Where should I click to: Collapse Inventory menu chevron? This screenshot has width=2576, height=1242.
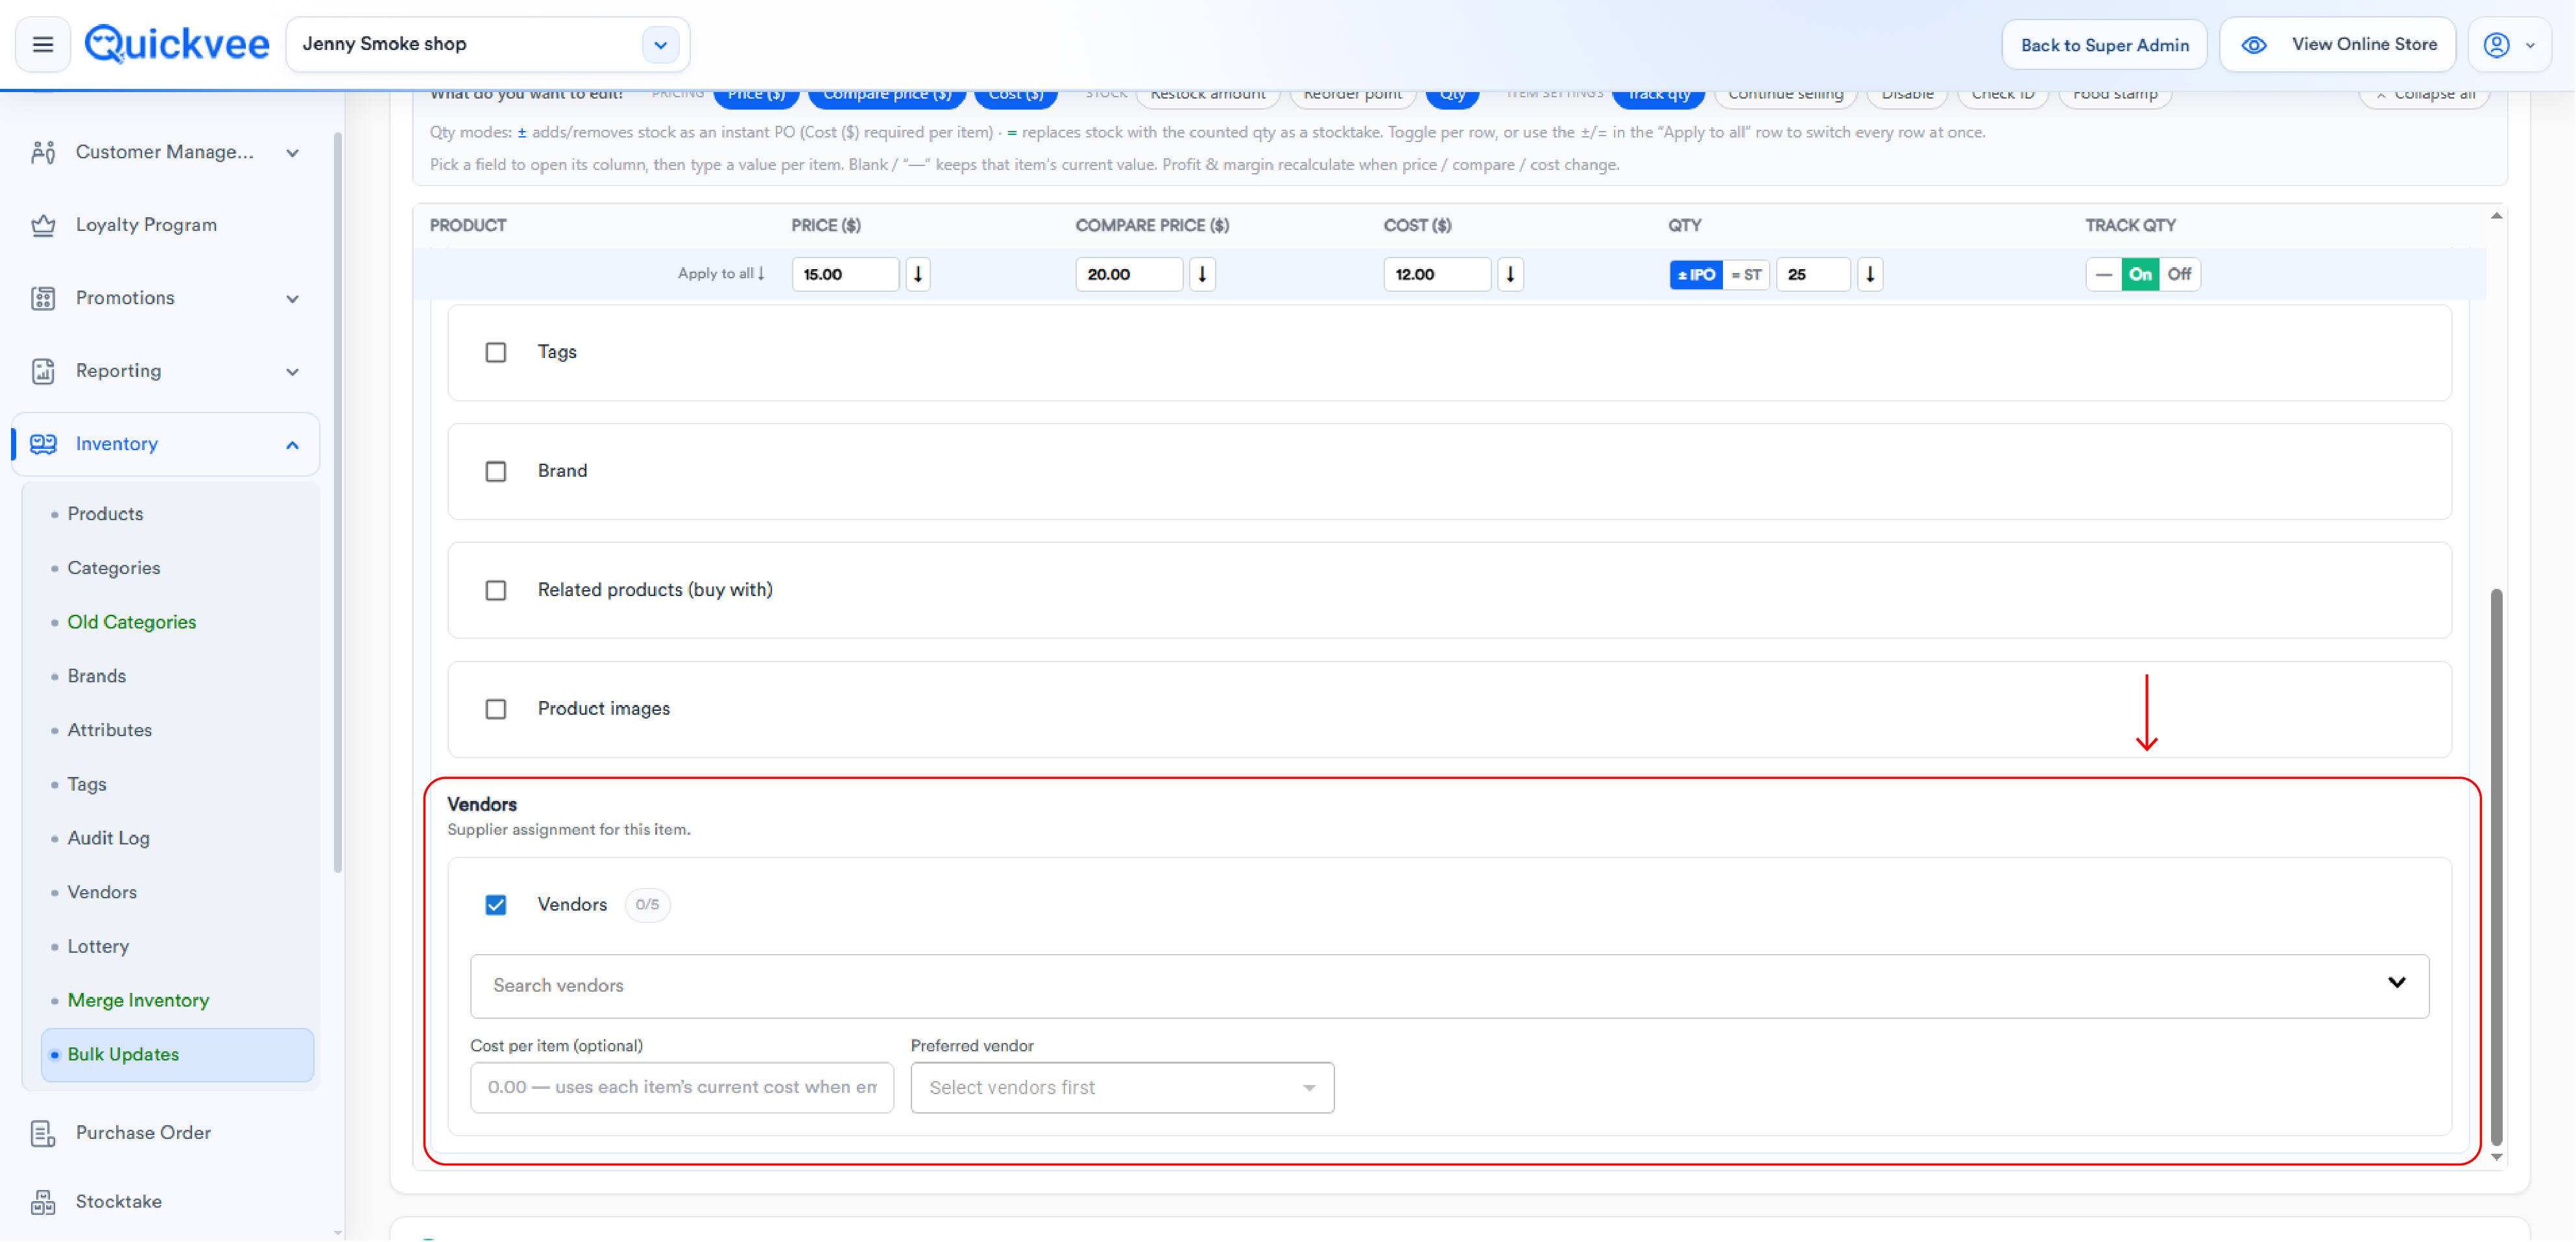coord(292,445)
